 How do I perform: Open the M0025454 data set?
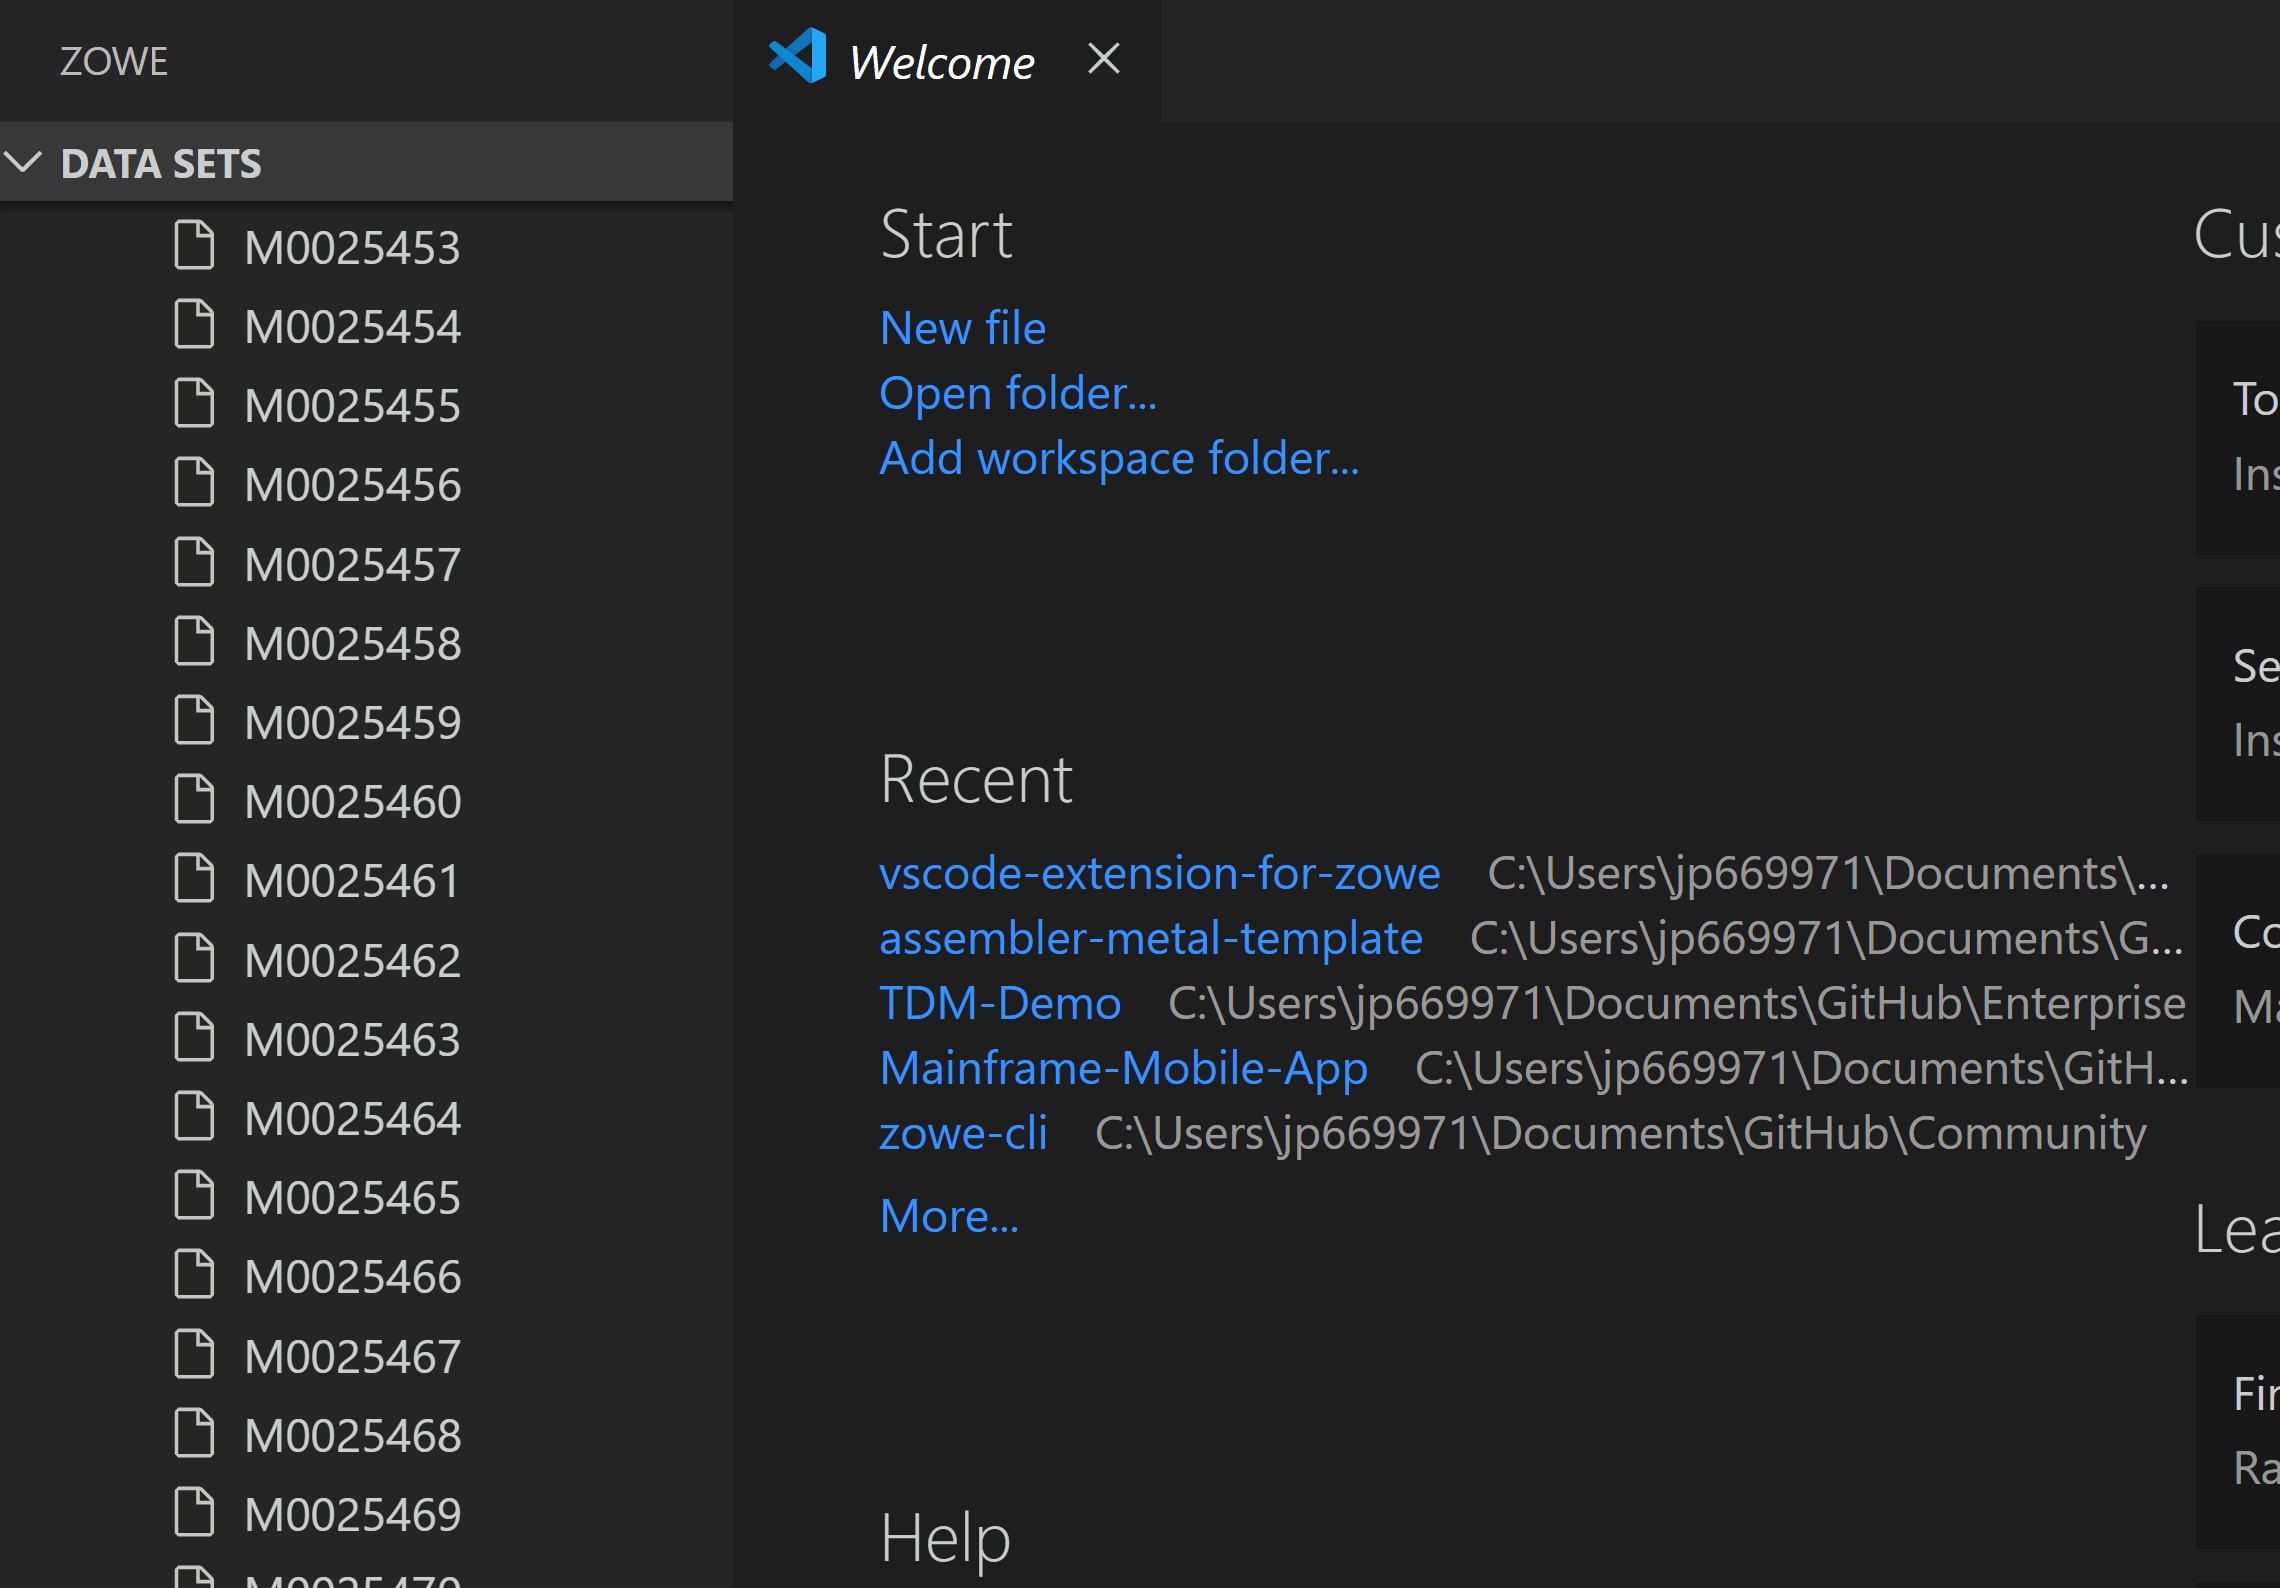[352, 324]
